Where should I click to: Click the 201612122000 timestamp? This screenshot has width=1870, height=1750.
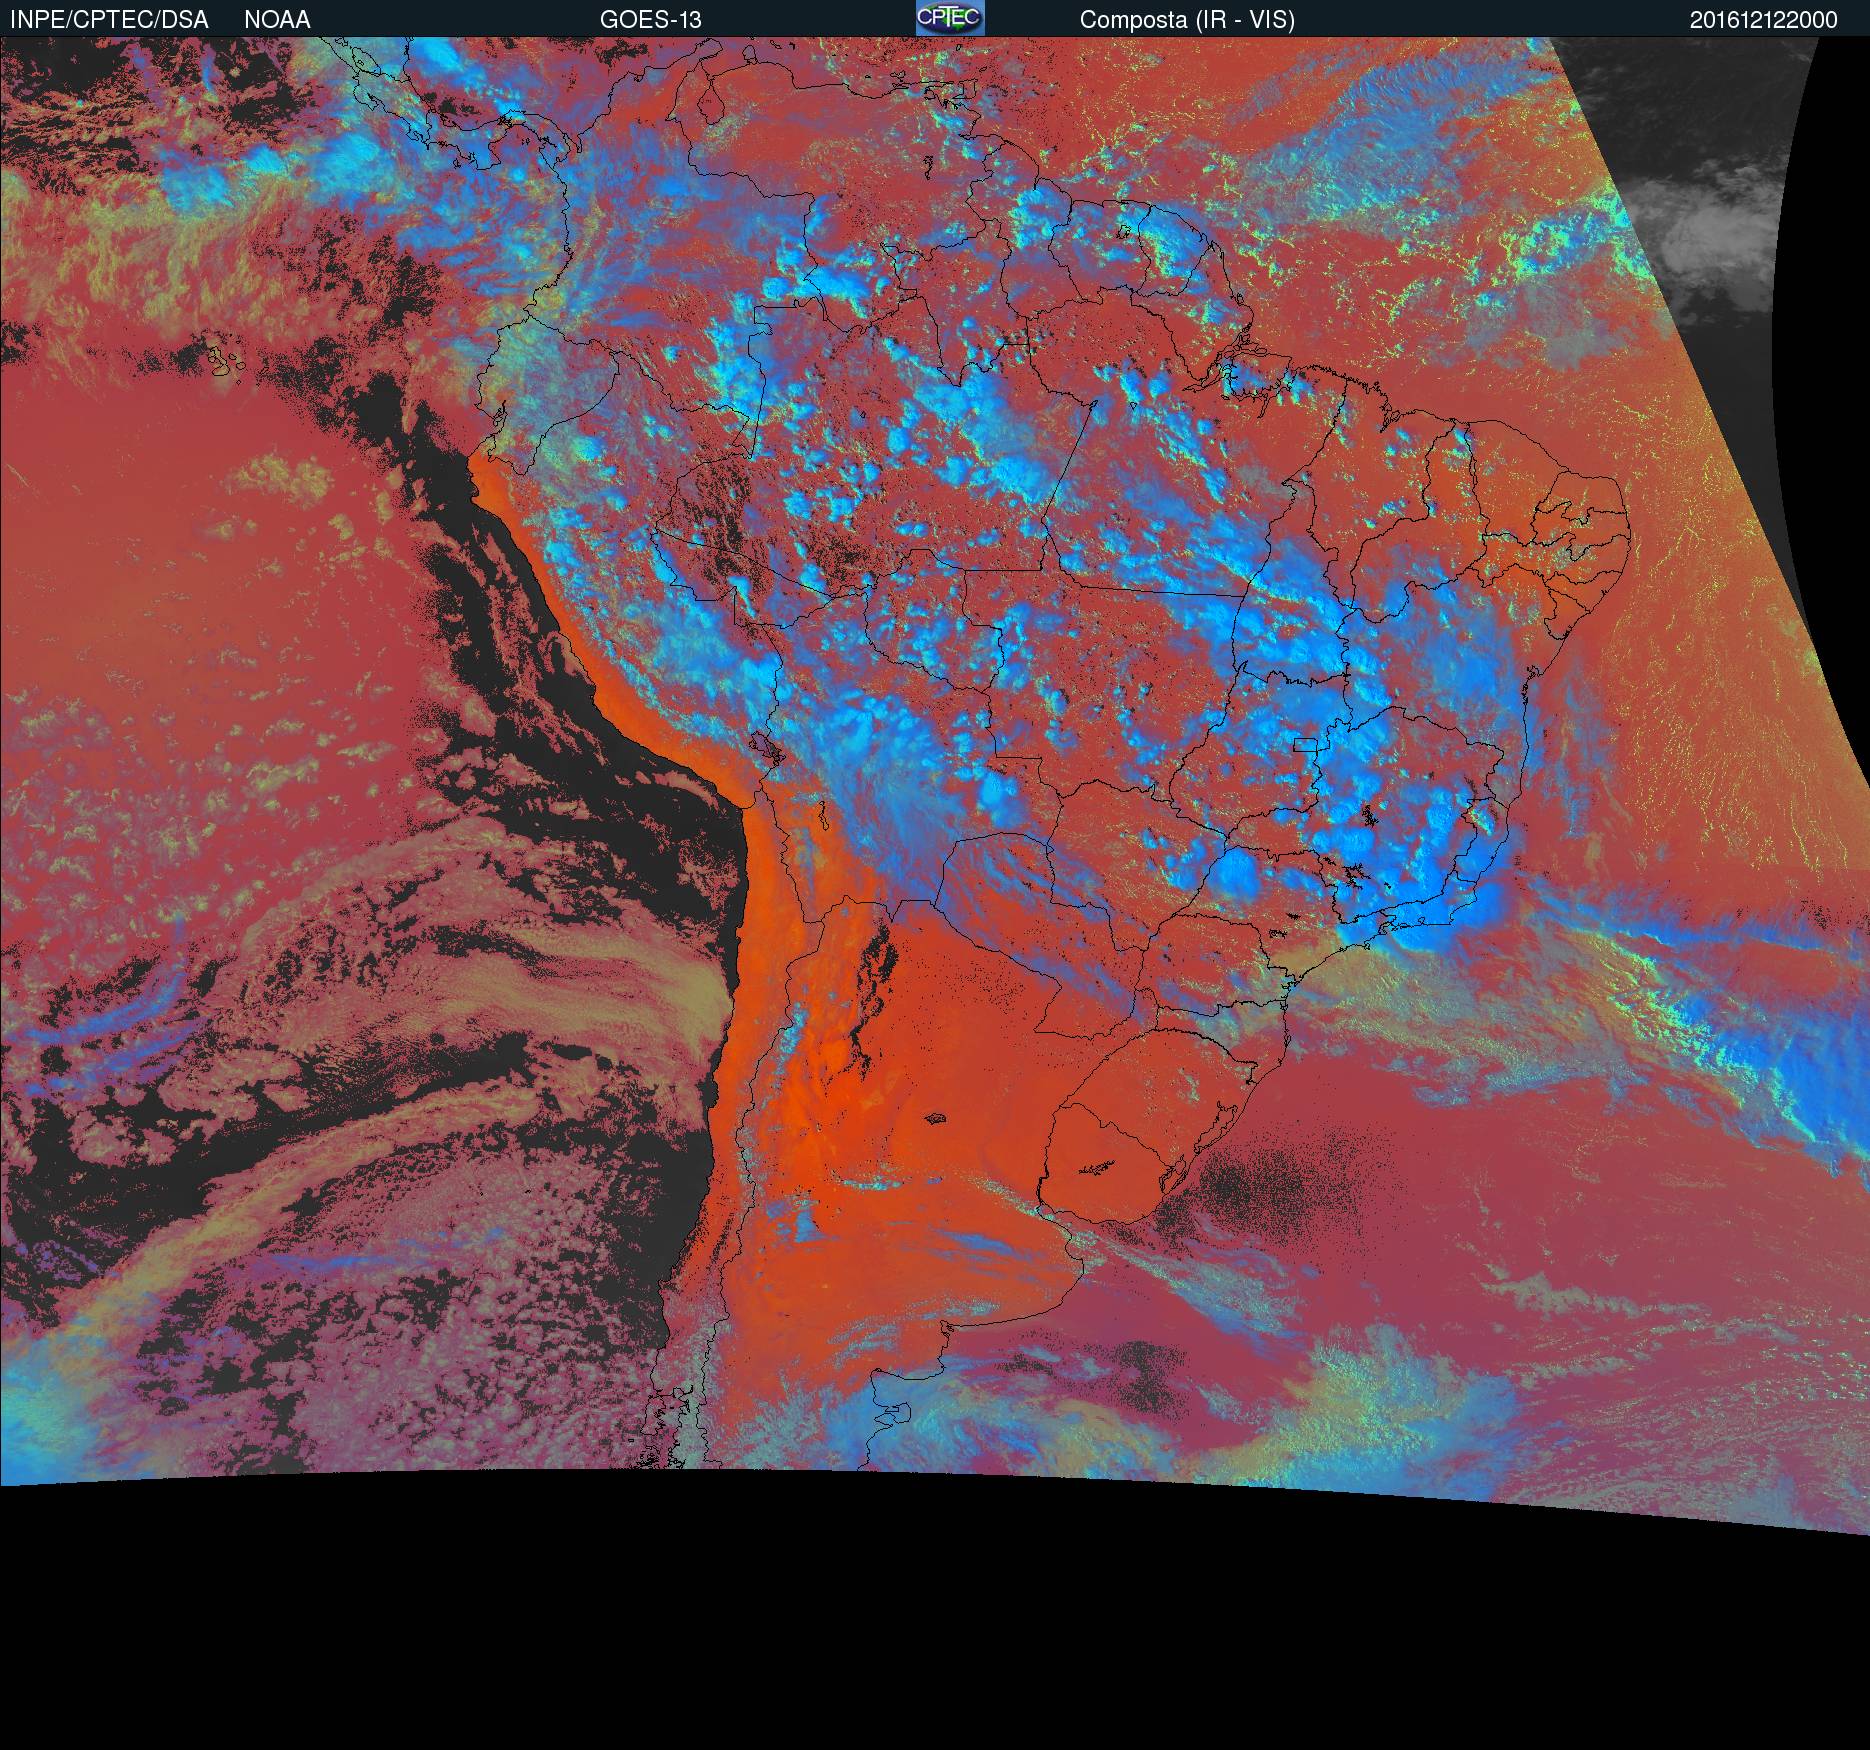coord(1763,20)
